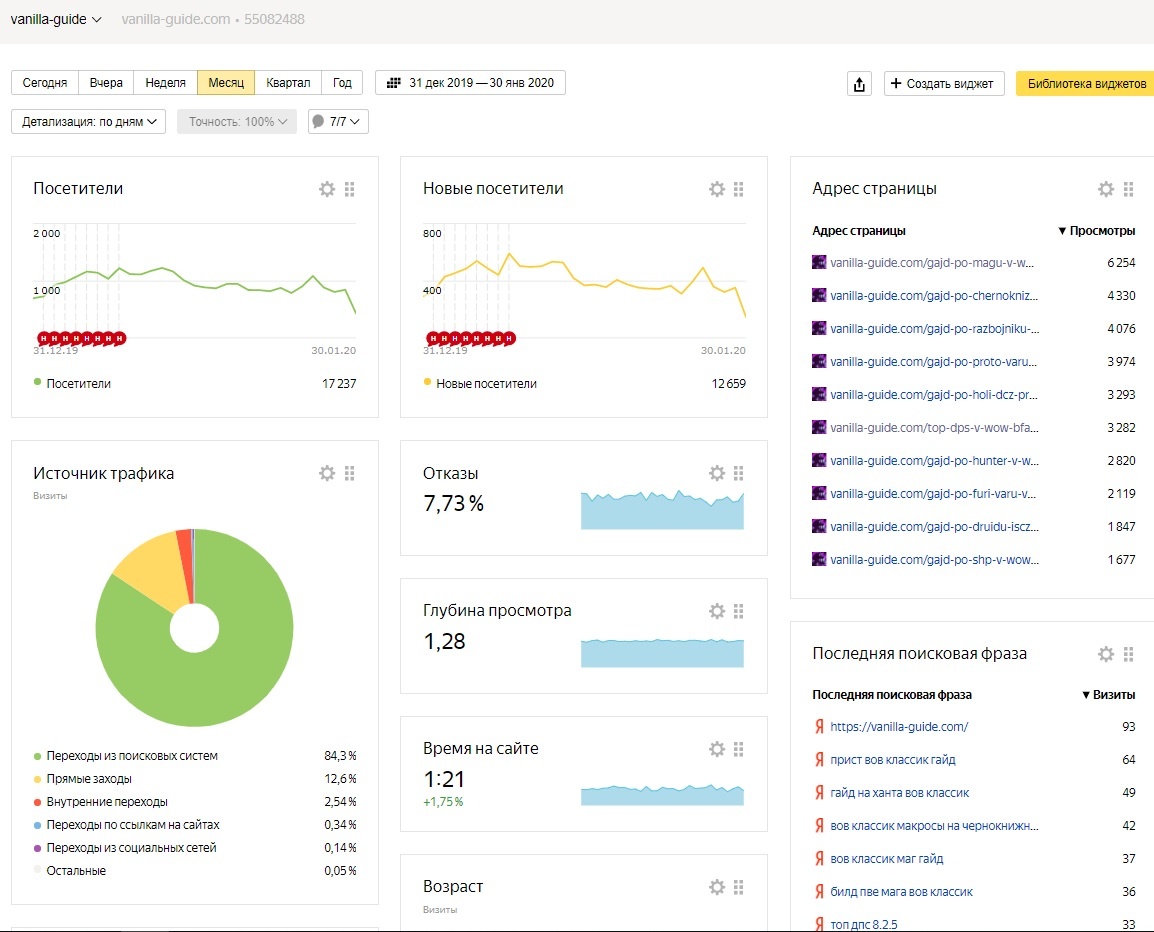1154x932 pixels.
Task: Expand Детализация: по дням dropdown
Action: pos(88,122)
